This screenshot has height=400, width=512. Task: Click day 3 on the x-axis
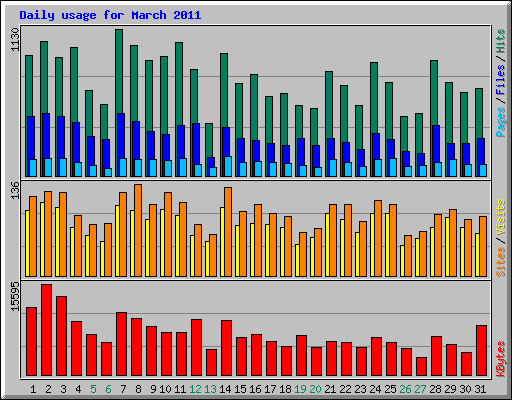pos(63,389)
